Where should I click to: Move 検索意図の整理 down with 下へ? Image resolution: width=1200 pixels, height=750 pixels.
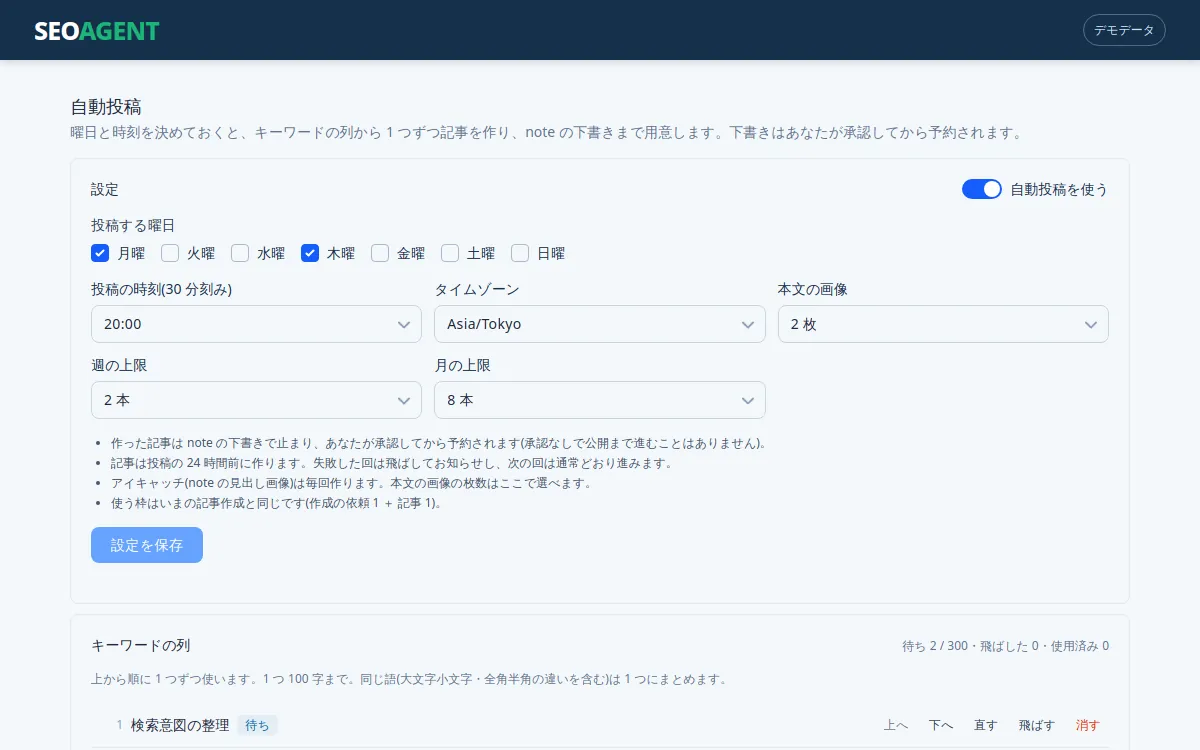click(941, 725)
